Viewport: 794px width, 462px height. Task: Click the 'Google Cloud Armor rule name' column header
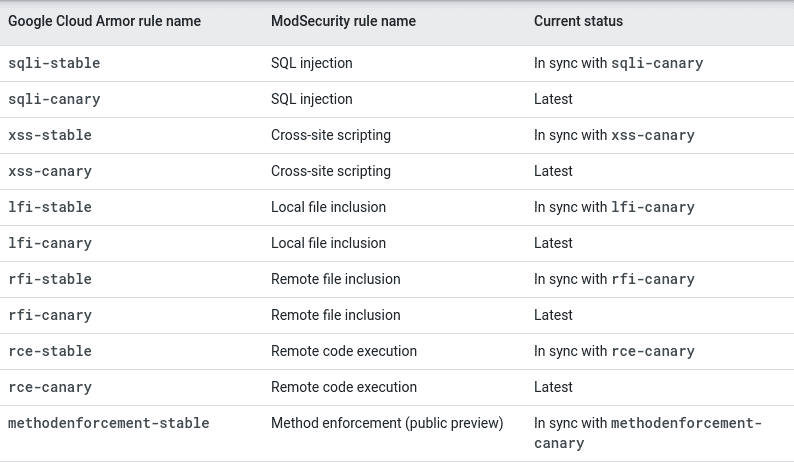pyautogui.click(x=104, y=21)
